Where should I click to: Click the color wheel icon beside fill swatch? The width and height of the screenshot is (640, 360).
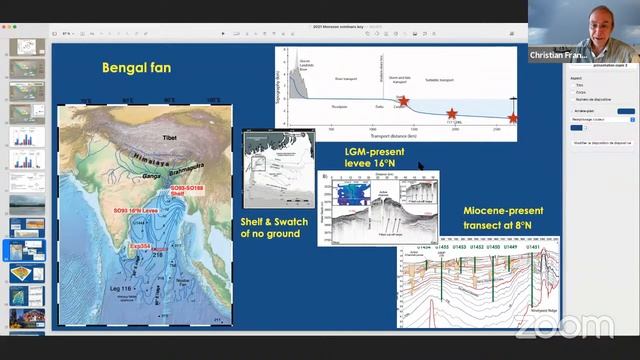coord(586,128)
